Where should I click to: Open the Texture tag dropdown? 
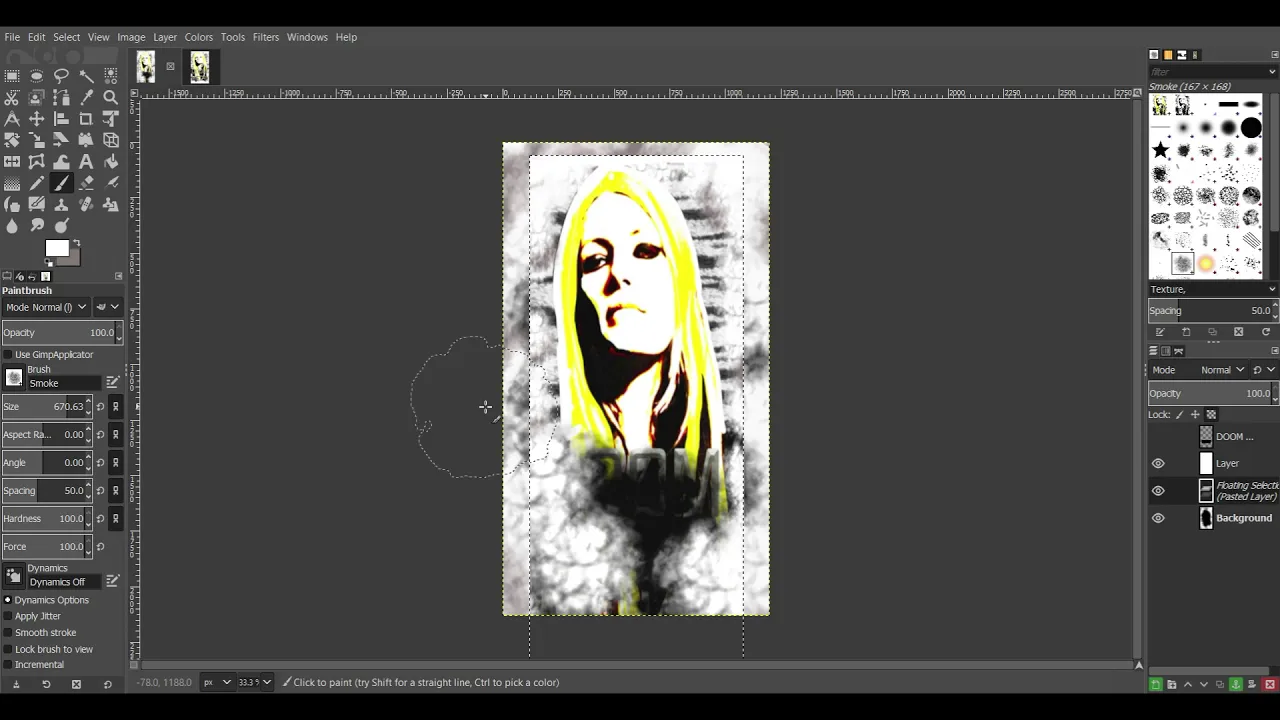(x=1212, y=289)
